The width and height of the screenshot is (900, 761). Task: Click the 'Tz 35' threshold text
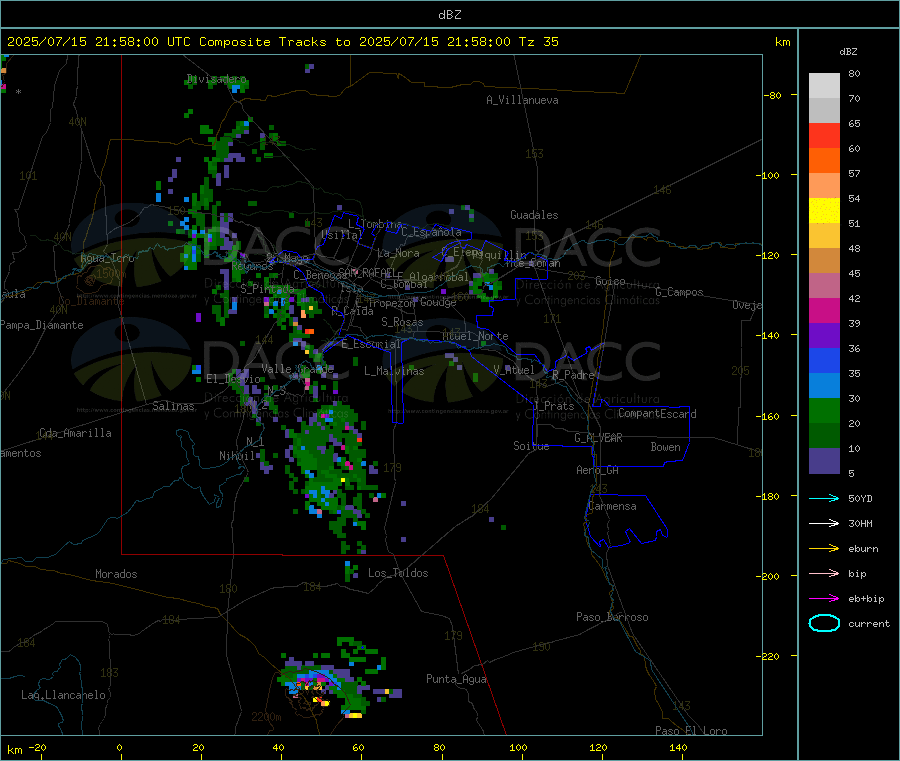(x=538, y=42)
